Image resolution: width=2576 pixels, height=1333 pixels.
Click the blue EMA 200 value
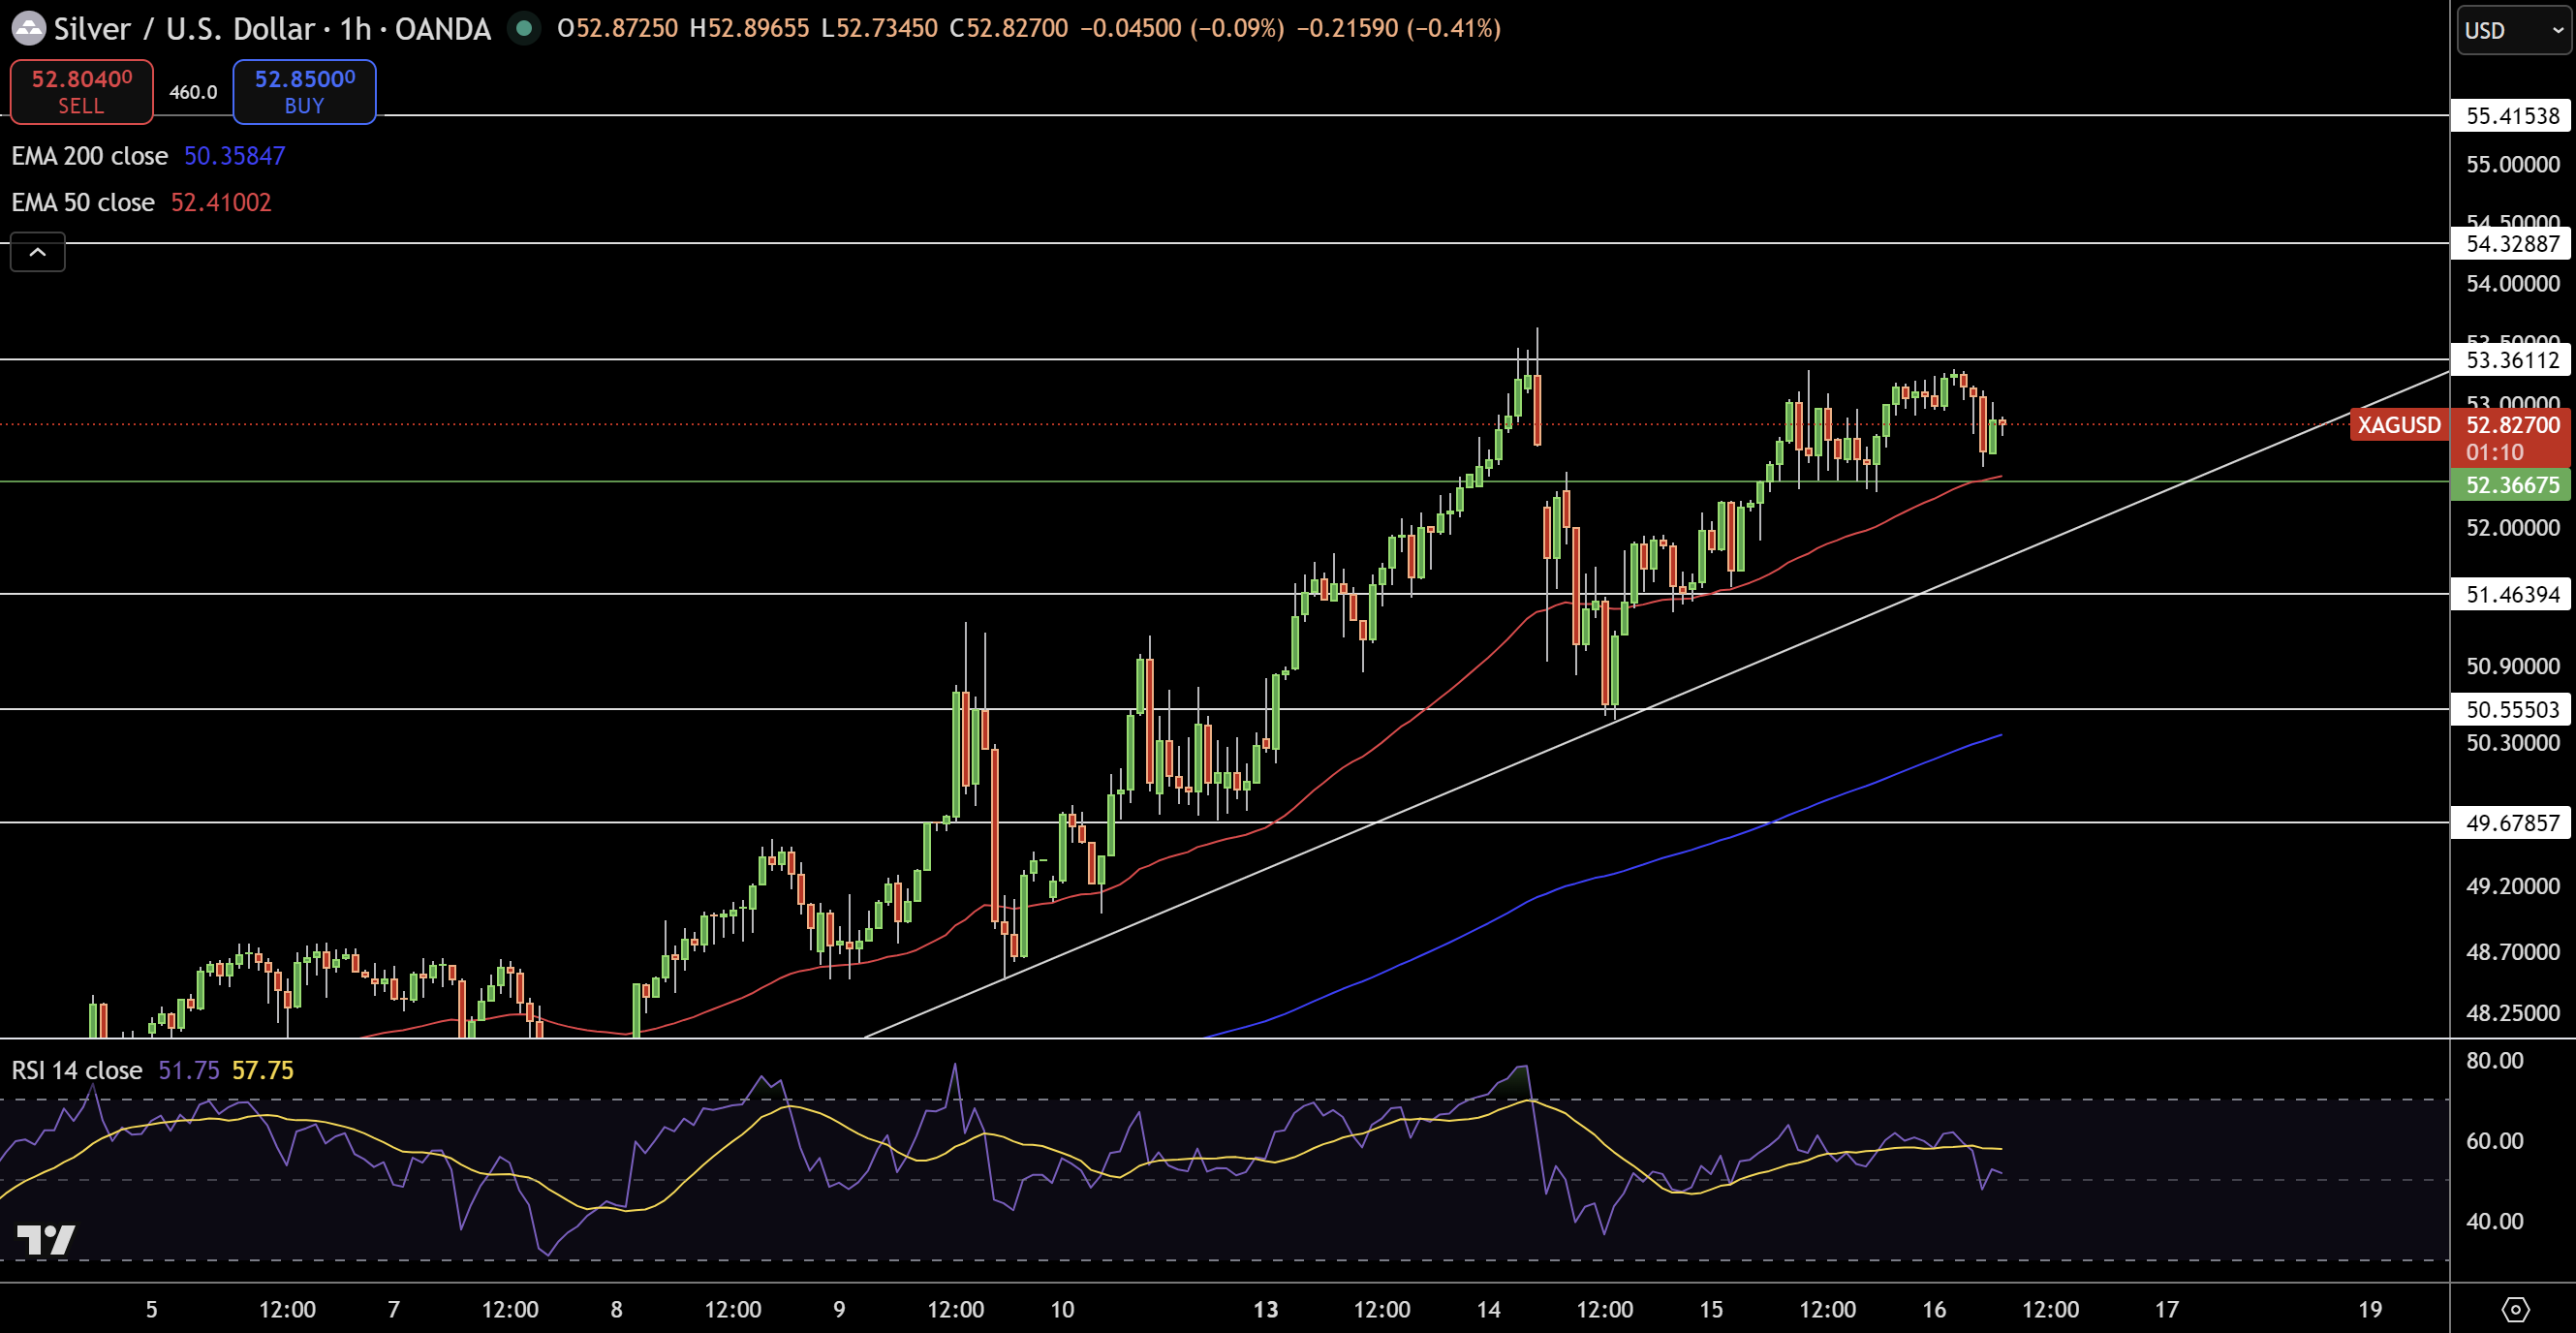(x=234, y=156)
